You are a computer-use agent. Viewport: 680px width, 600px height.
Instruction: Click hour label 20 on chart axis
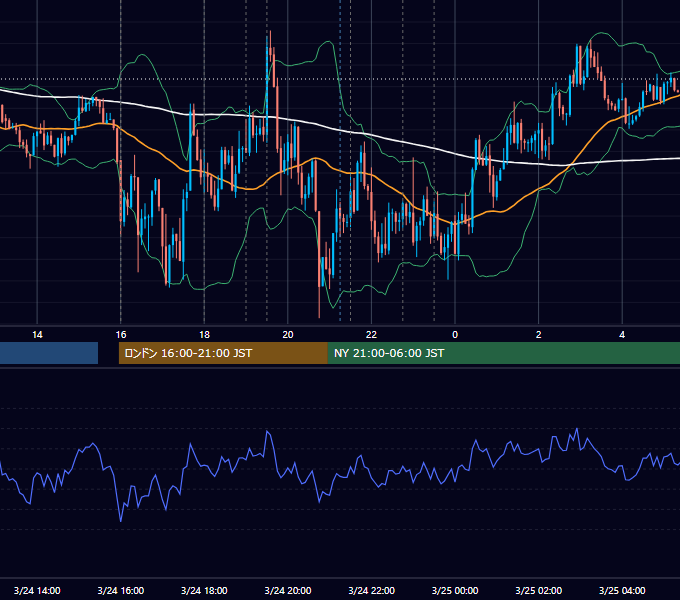coord(288,335)
